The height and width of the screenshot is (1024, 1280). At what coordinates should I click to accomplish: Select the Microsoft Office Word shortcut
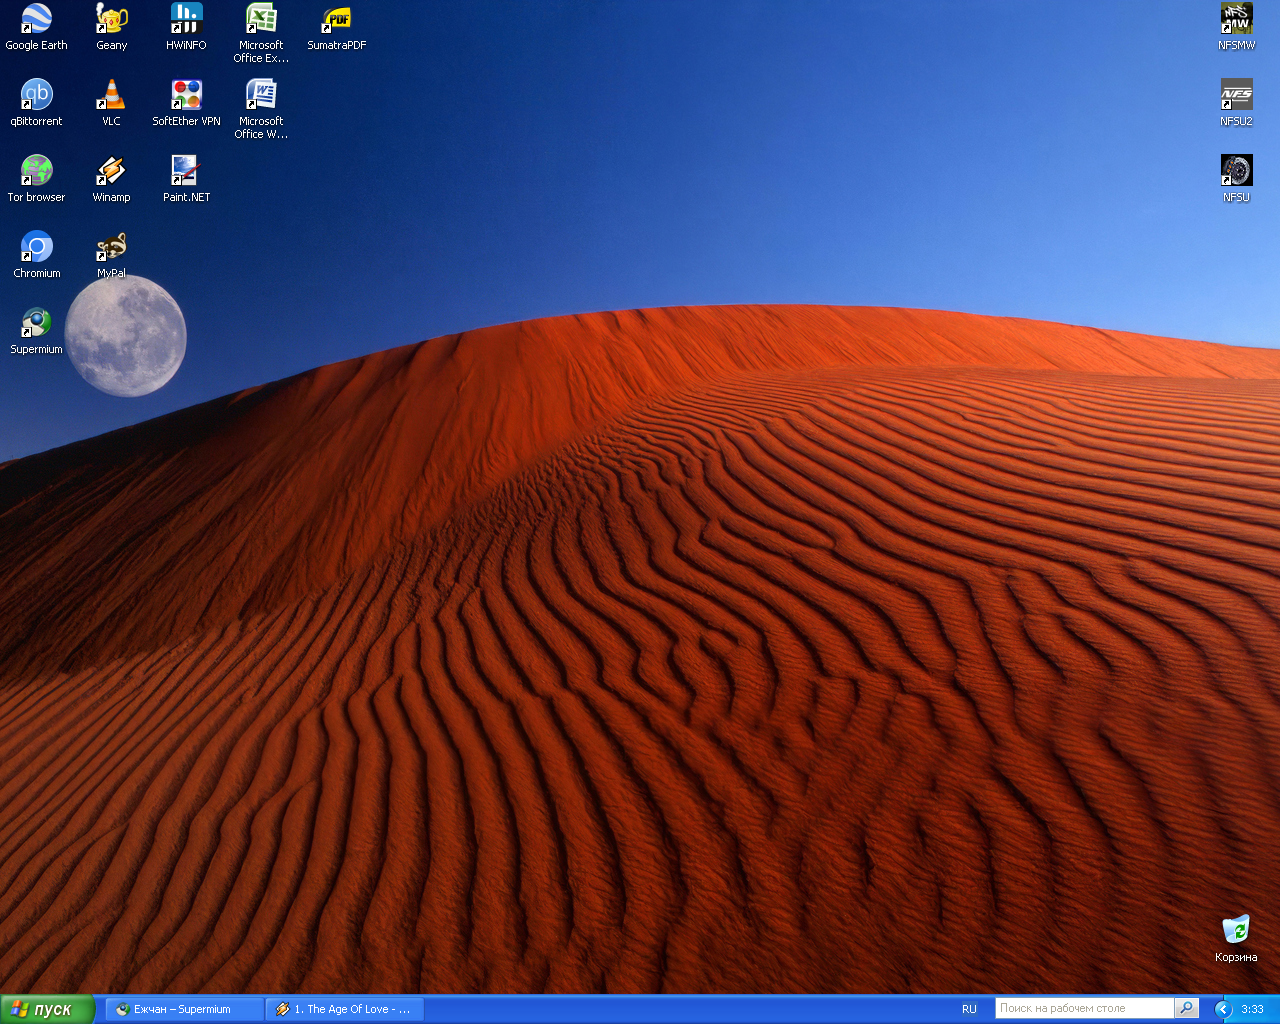point(261,108)
